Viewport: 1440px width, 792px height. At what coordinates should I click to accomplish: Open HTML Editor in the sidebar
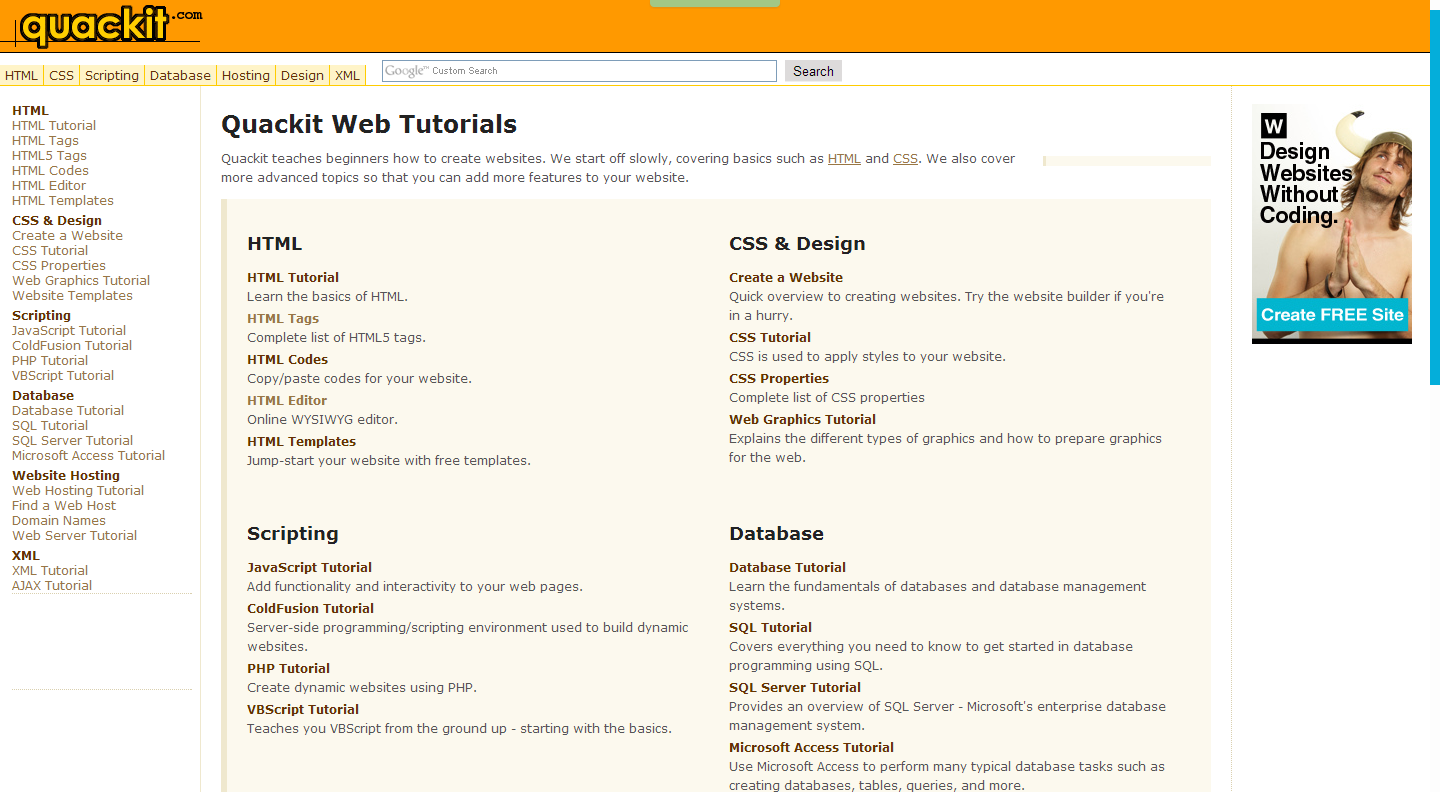pos(49,186)
